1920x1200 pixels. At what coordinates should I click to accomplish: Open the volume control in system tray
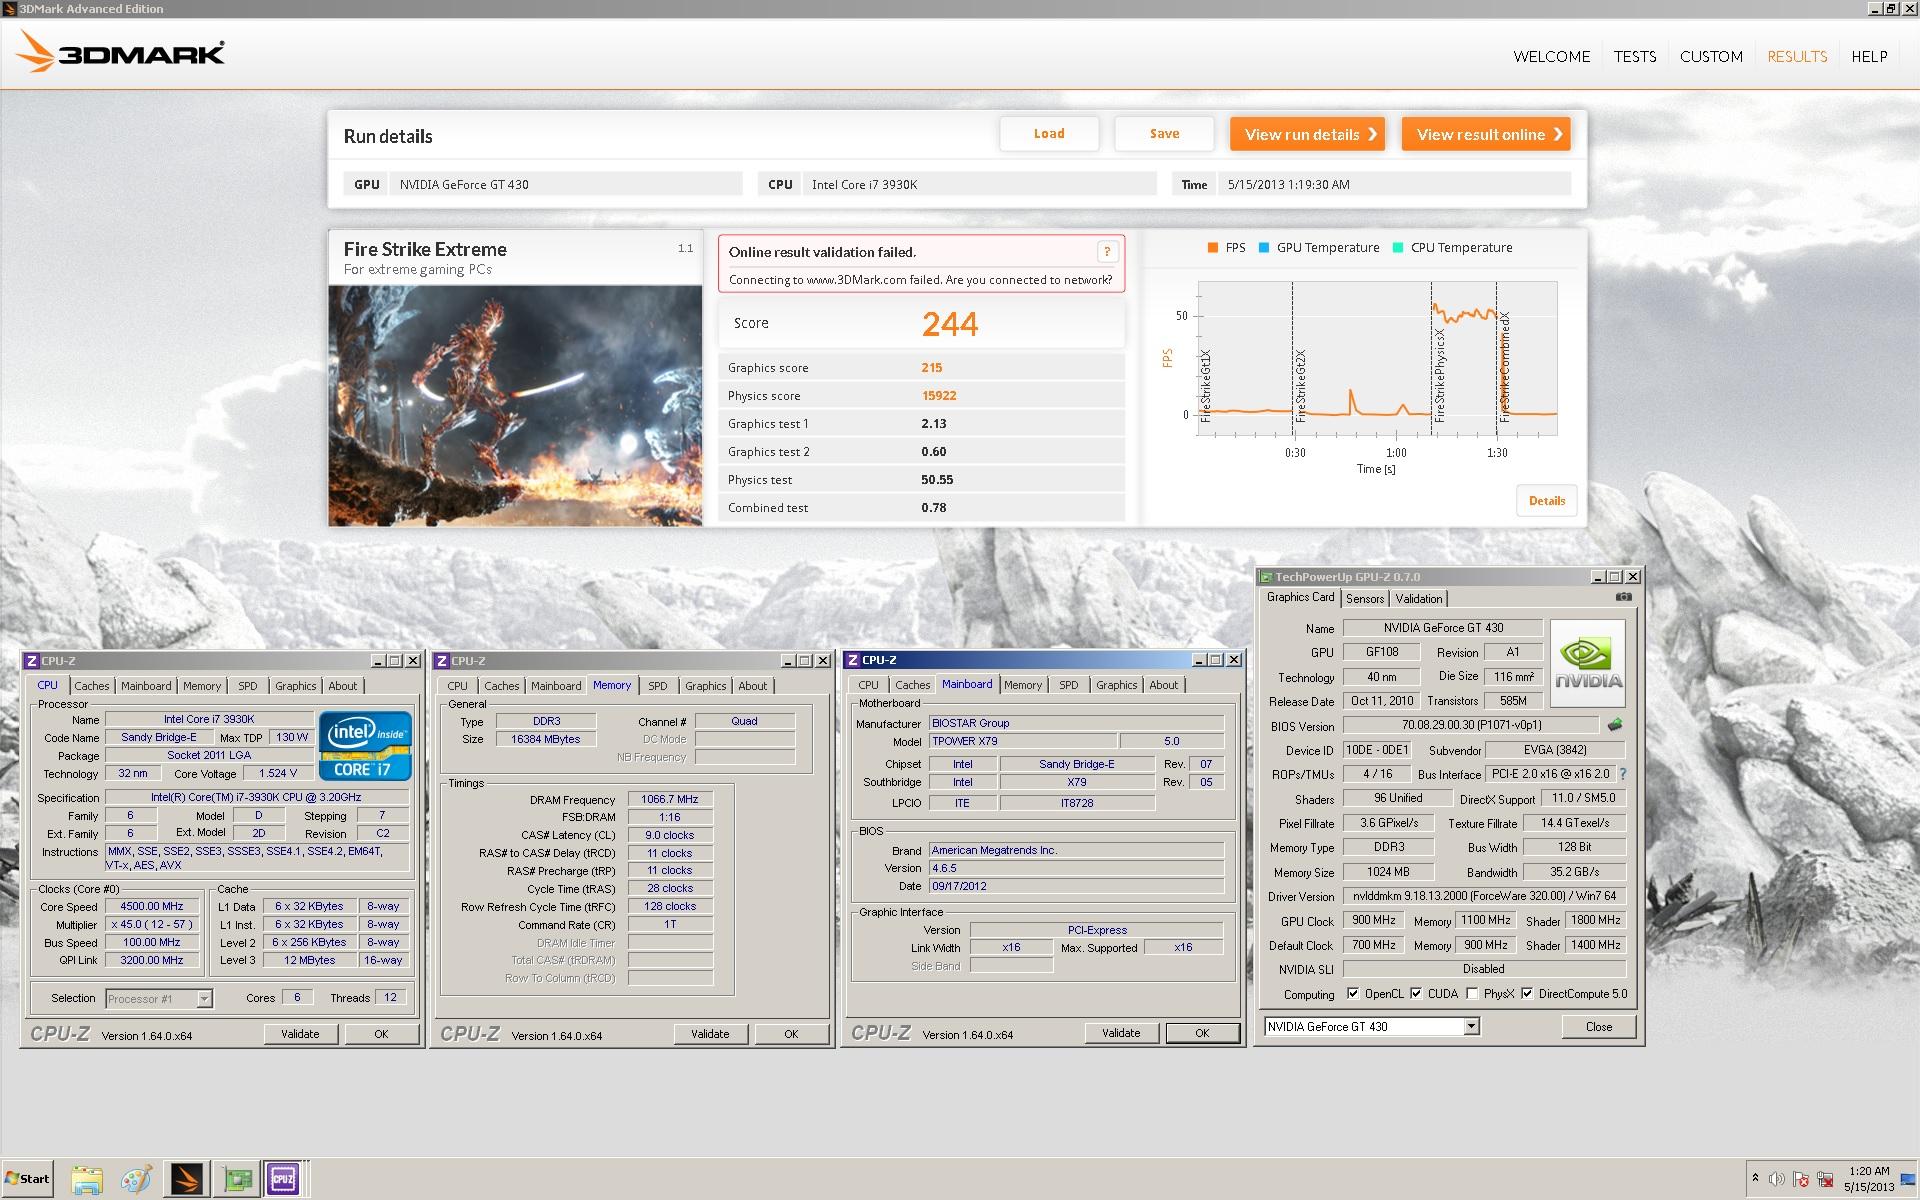tap(1777, 1179)
